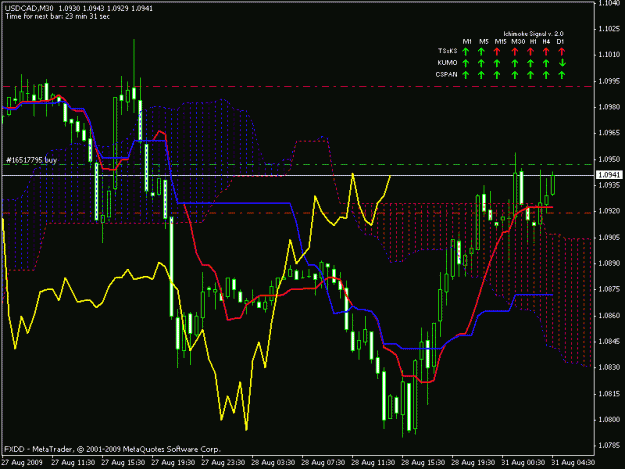Click the 1.0950 price axis label
Image resolution: width=625 pixels, height=469 pixels.
tap(609, 159)
